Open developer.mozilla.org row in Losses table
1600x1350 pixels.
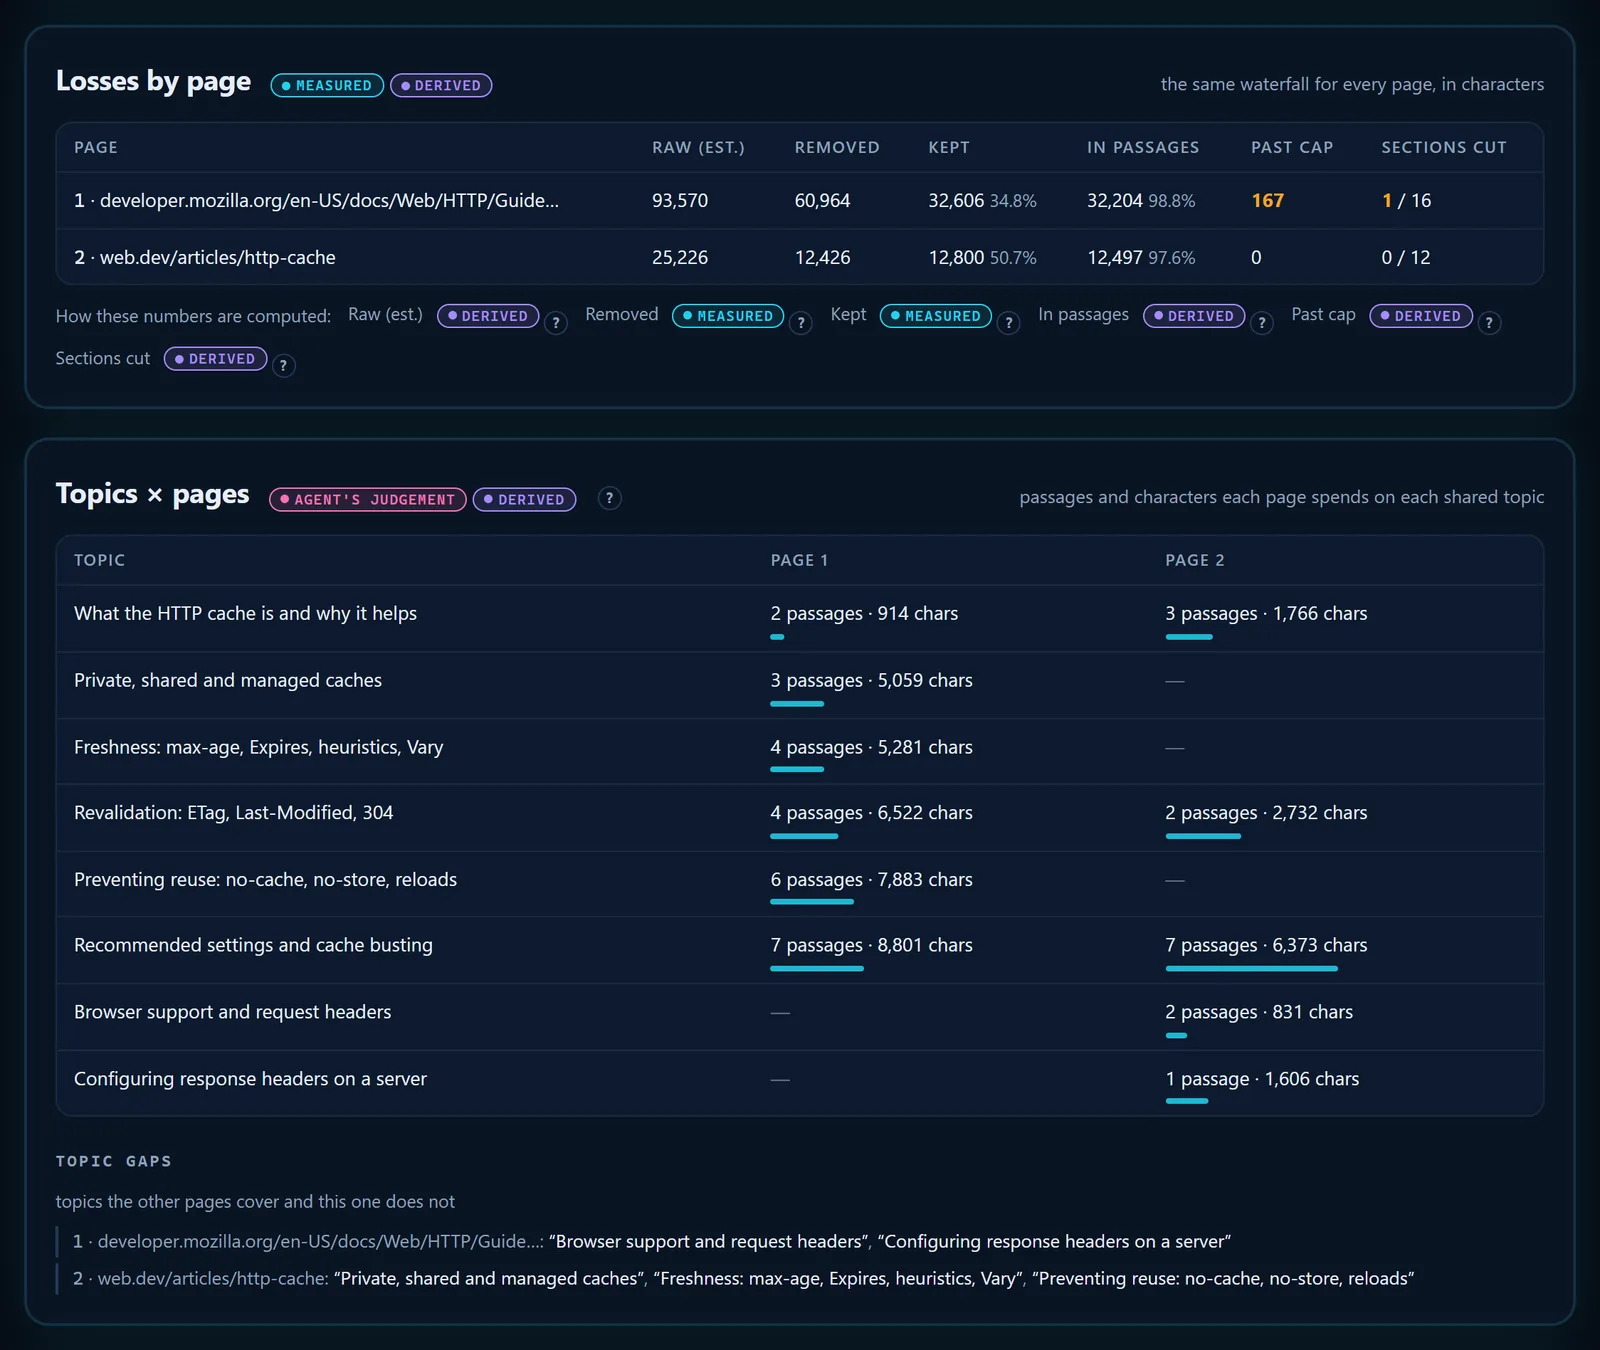point(799,201)
